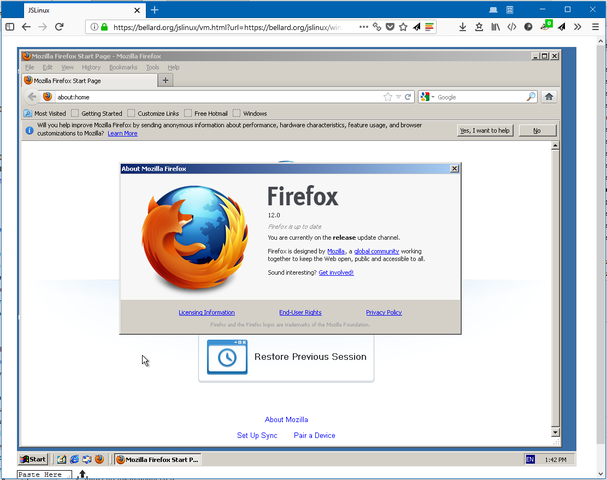Close the JSLinux tab
This screenshot has width=607, height=480.
[137, 10]
